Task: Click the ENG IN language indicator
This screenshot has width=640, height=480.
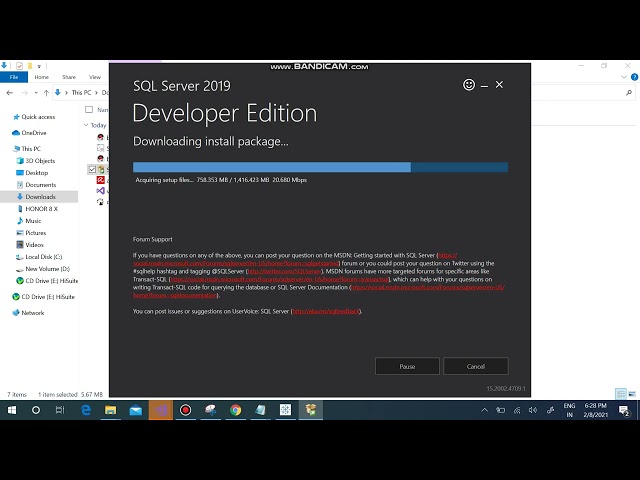Action: click(569, 410)
